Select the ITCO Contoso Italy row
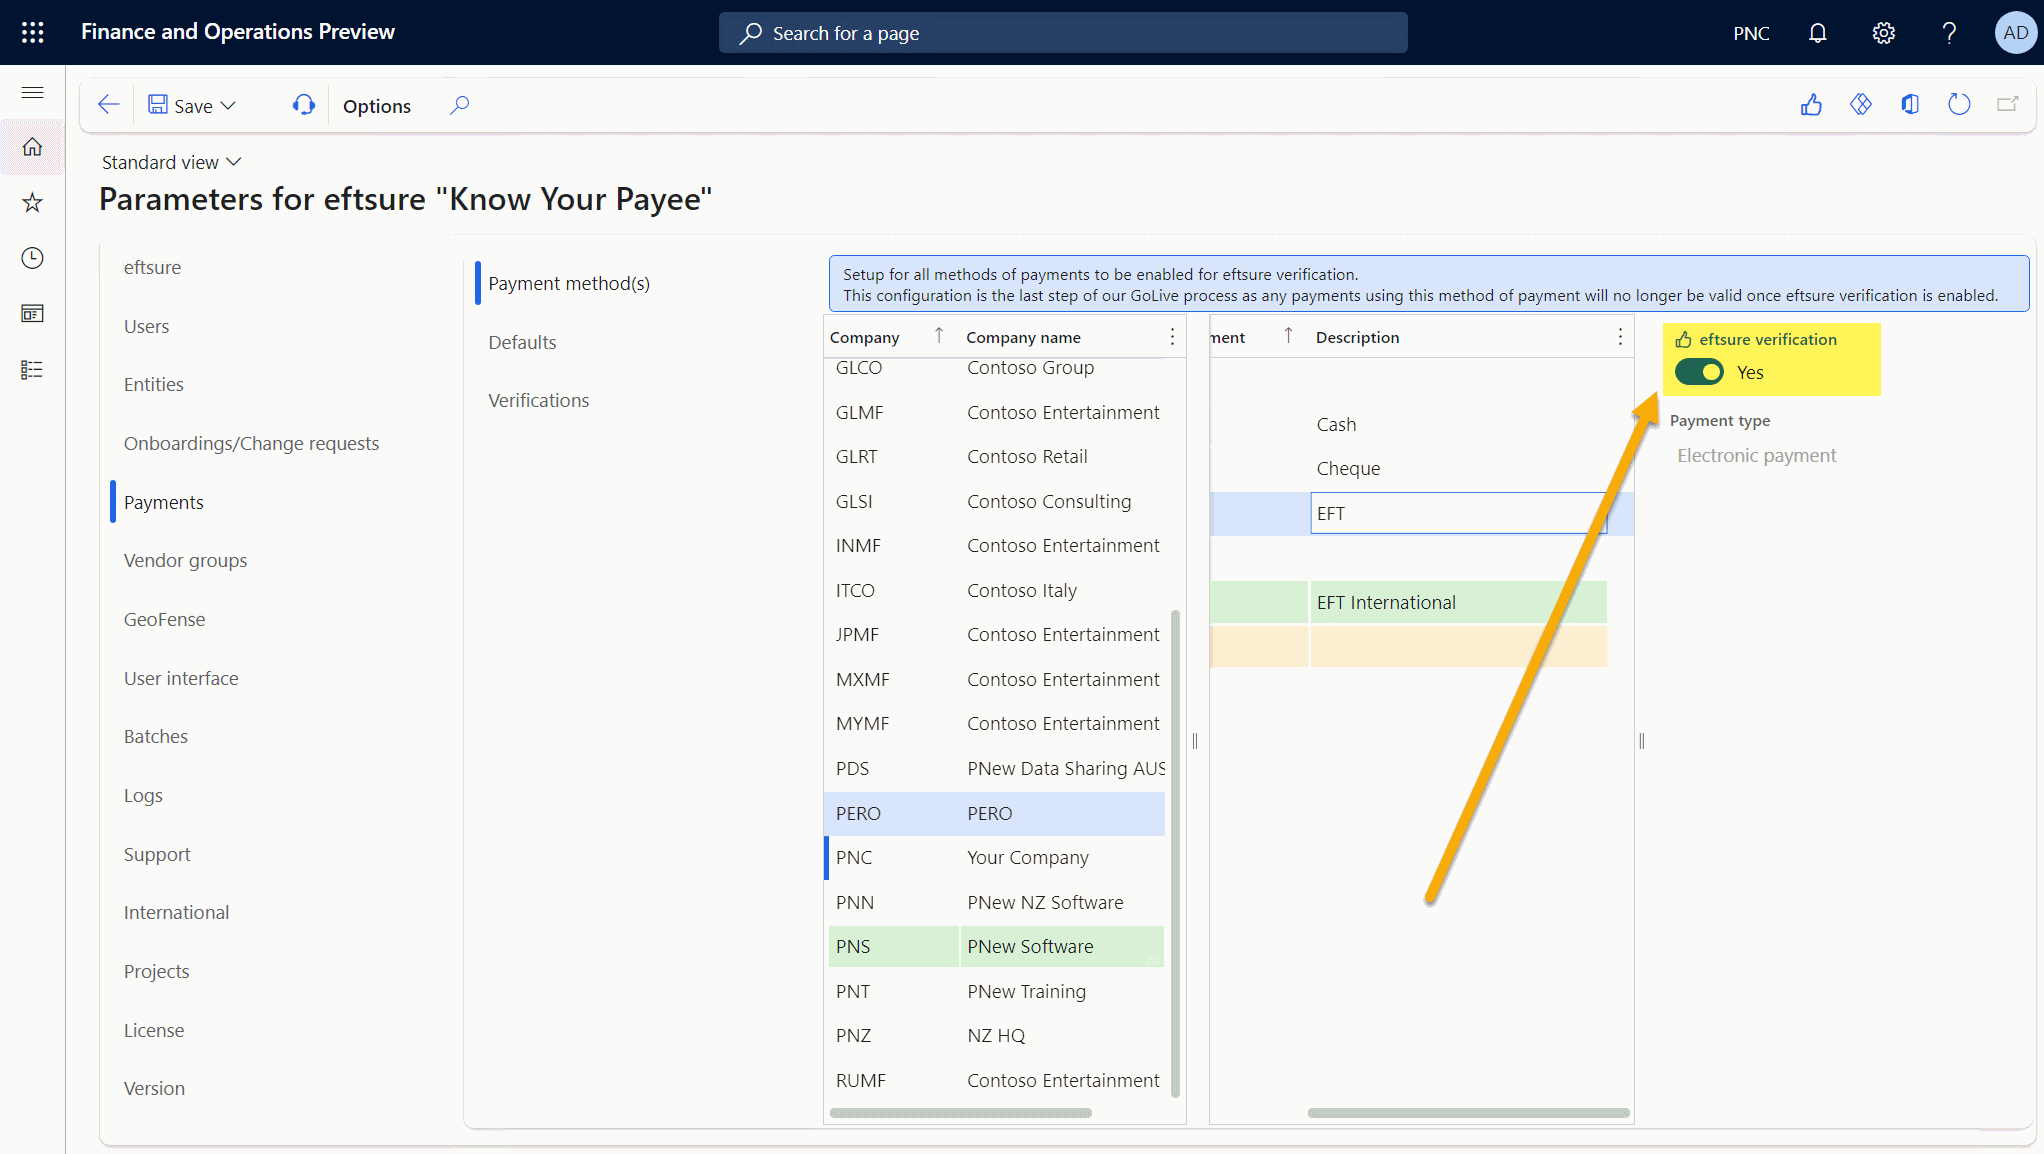 [996, 590]
